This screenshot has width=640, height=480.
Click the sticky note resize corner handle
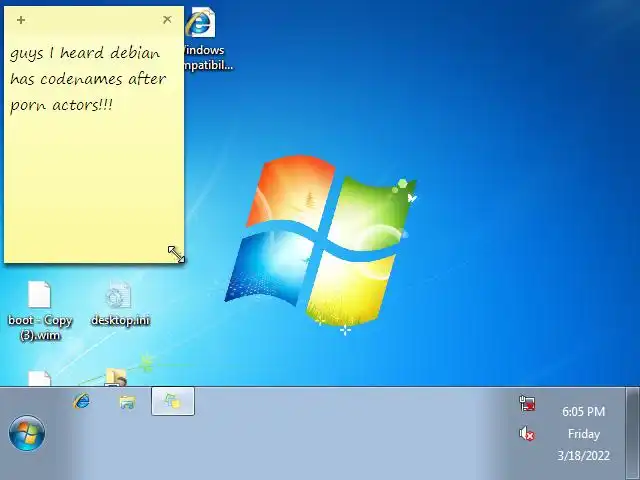point(178,256)
